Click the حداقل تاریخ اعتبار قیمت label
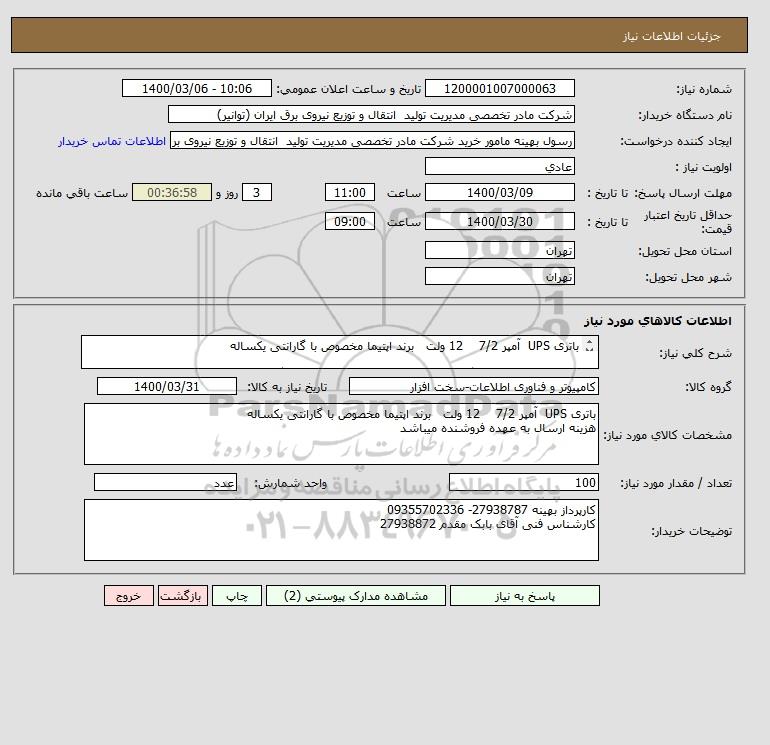 point(688,222)
